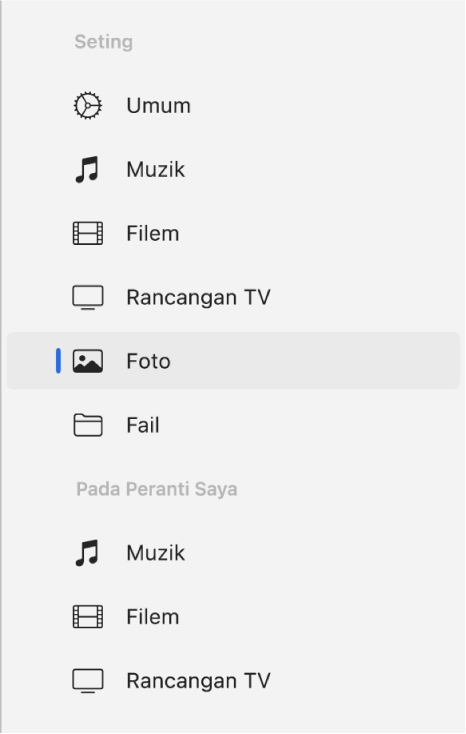The height and width of the screenshot is (734, 466).
Task: Click the TV screen icon under Seting
Action: pos(88,298)
